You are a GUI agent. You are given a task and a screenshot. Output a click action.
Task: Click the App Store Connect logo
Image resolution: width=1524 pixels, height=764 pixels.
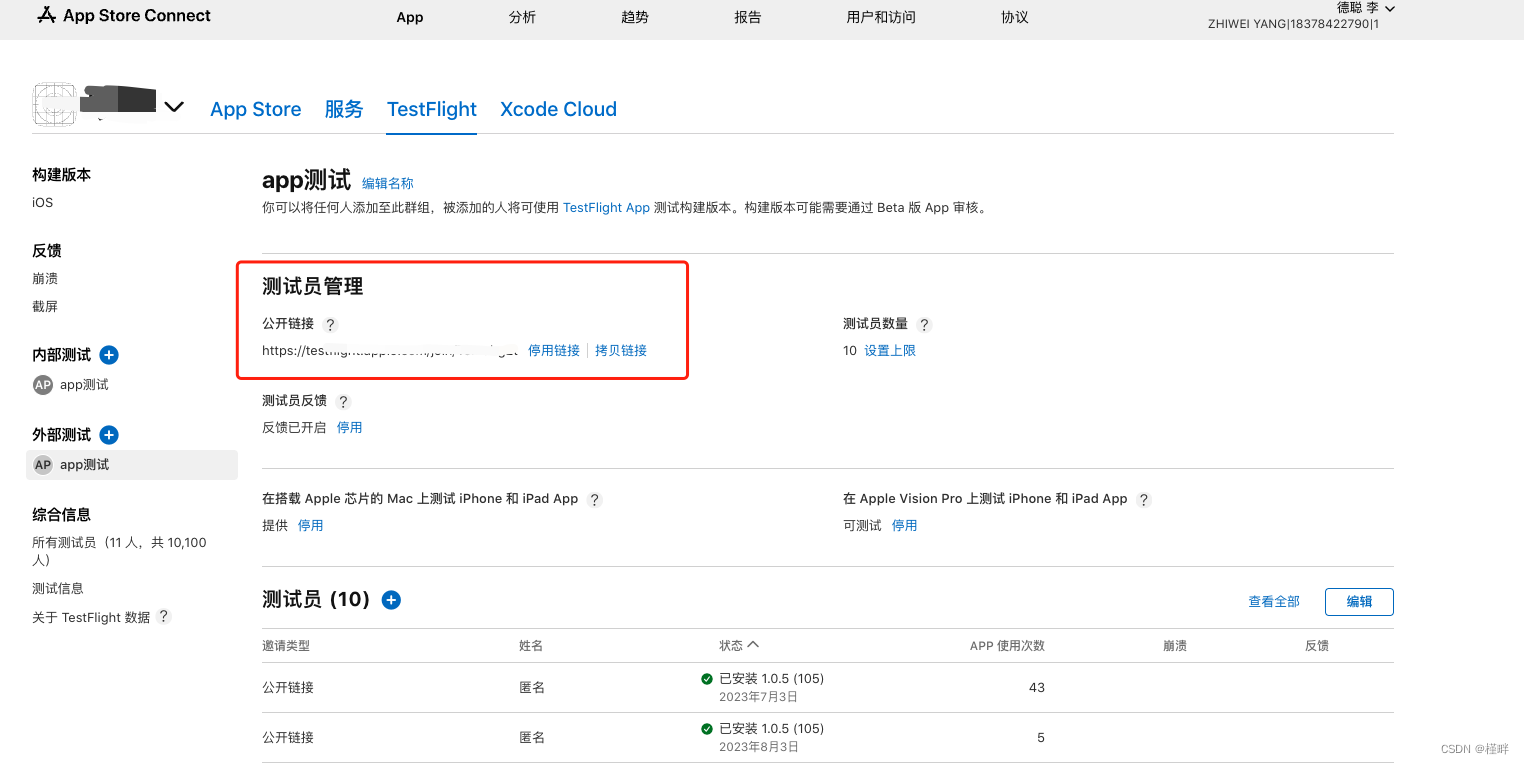tap(124, 16)
